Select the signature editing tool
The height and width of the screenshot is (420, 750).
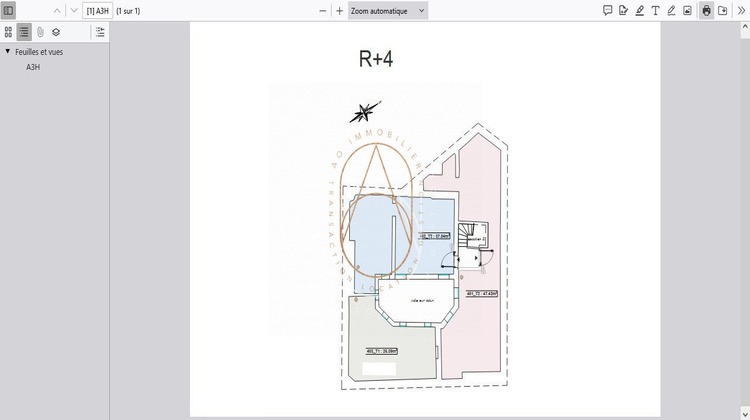pos(623,10)
